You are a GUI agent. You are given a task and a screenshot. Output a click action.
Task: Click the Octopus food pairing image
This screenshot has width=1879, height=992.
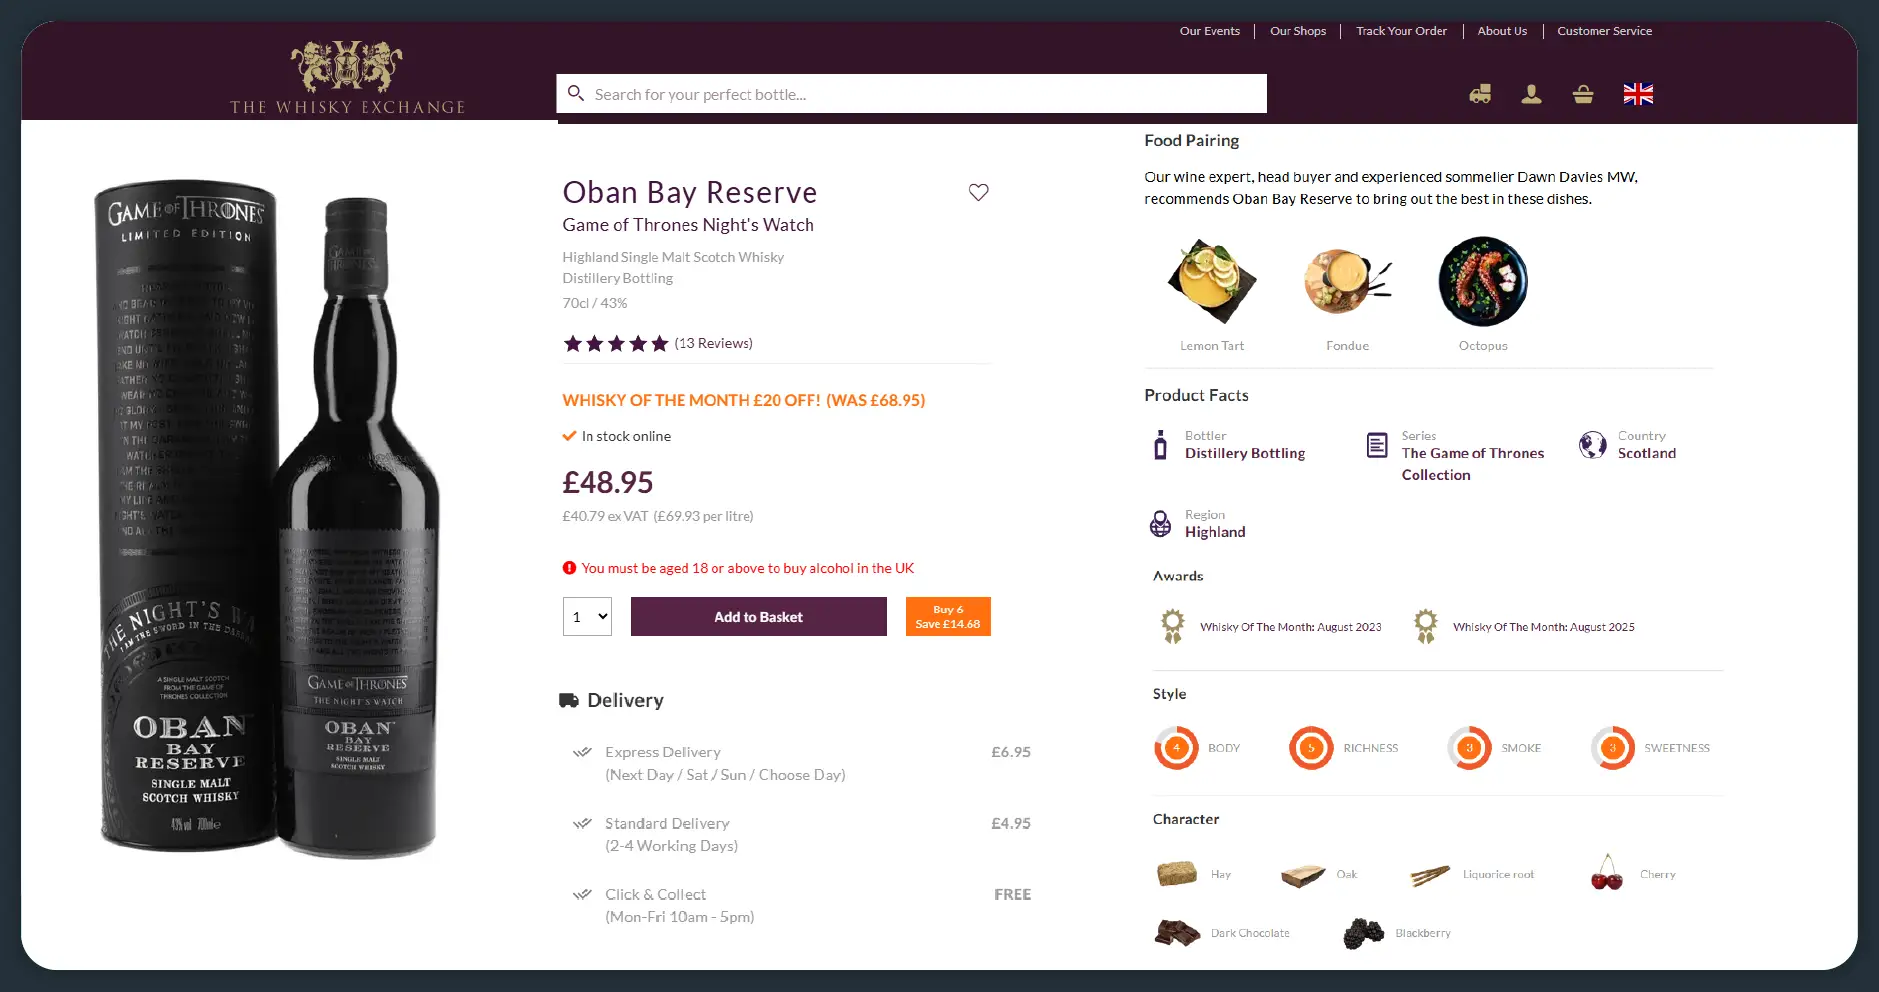[x=1483, y=281]
